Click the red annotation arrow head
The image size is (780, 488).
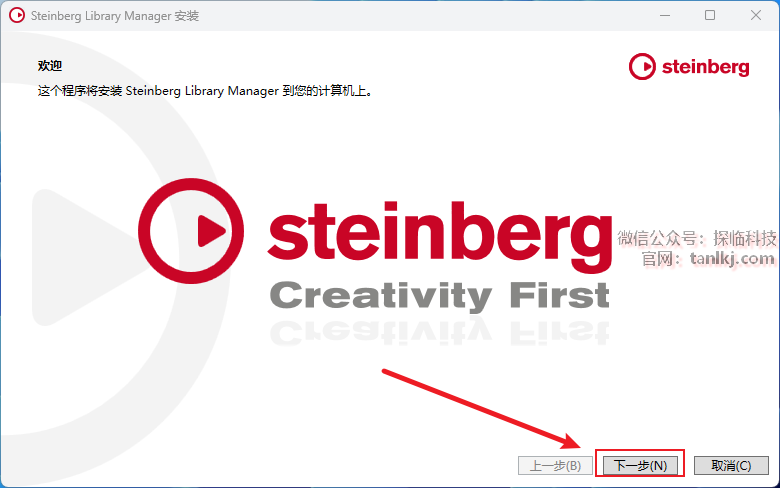coord(570,441)
